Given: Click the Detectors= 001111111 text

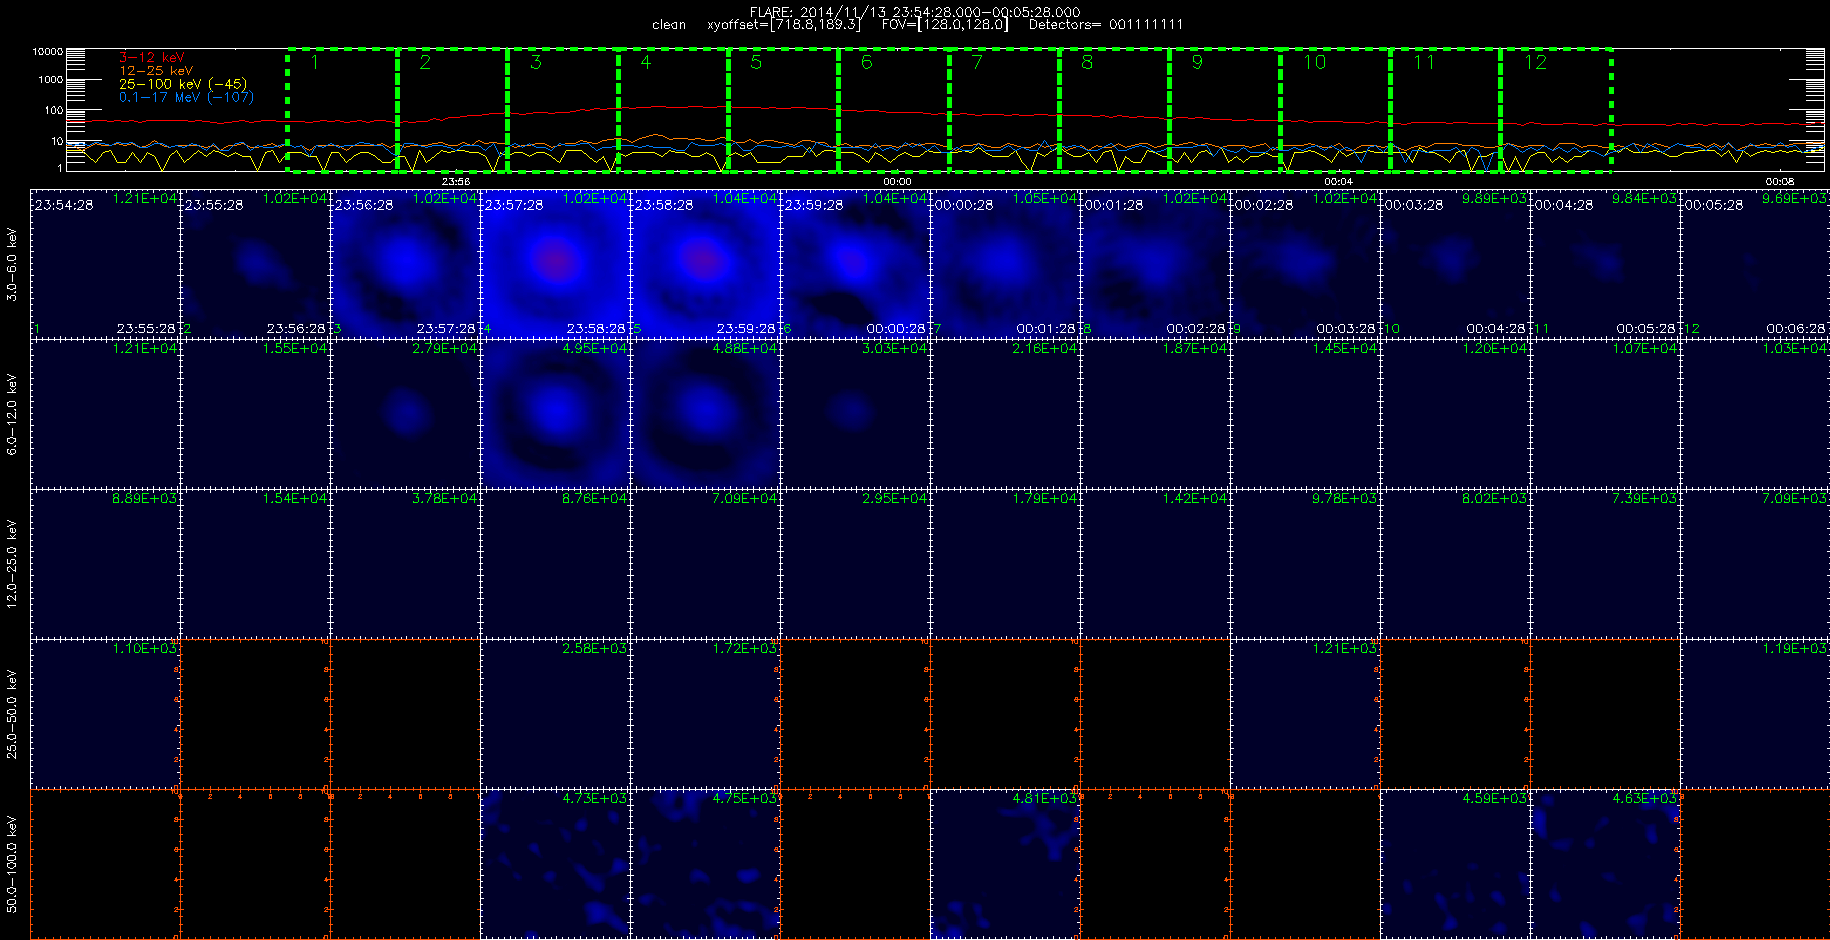Looking at the screenshot, I should [1106, 25].
